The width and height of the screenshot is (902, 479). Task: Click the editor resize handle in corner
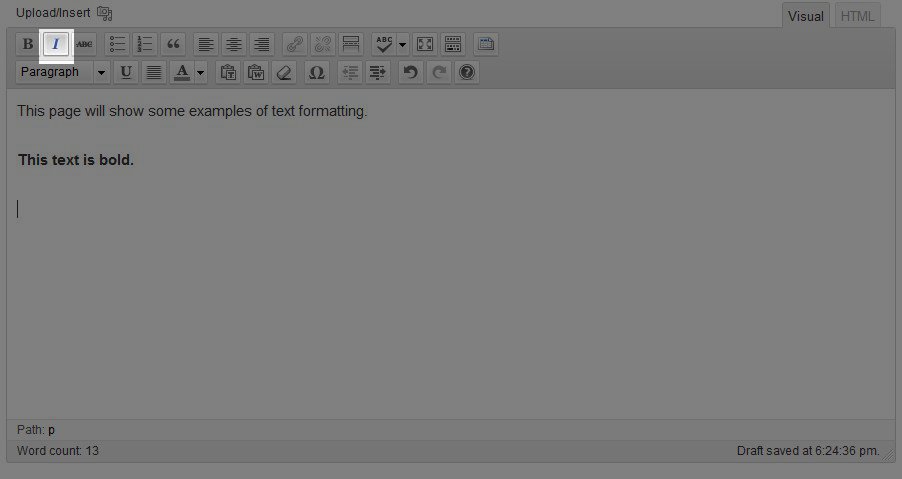(x=889, y=455)
